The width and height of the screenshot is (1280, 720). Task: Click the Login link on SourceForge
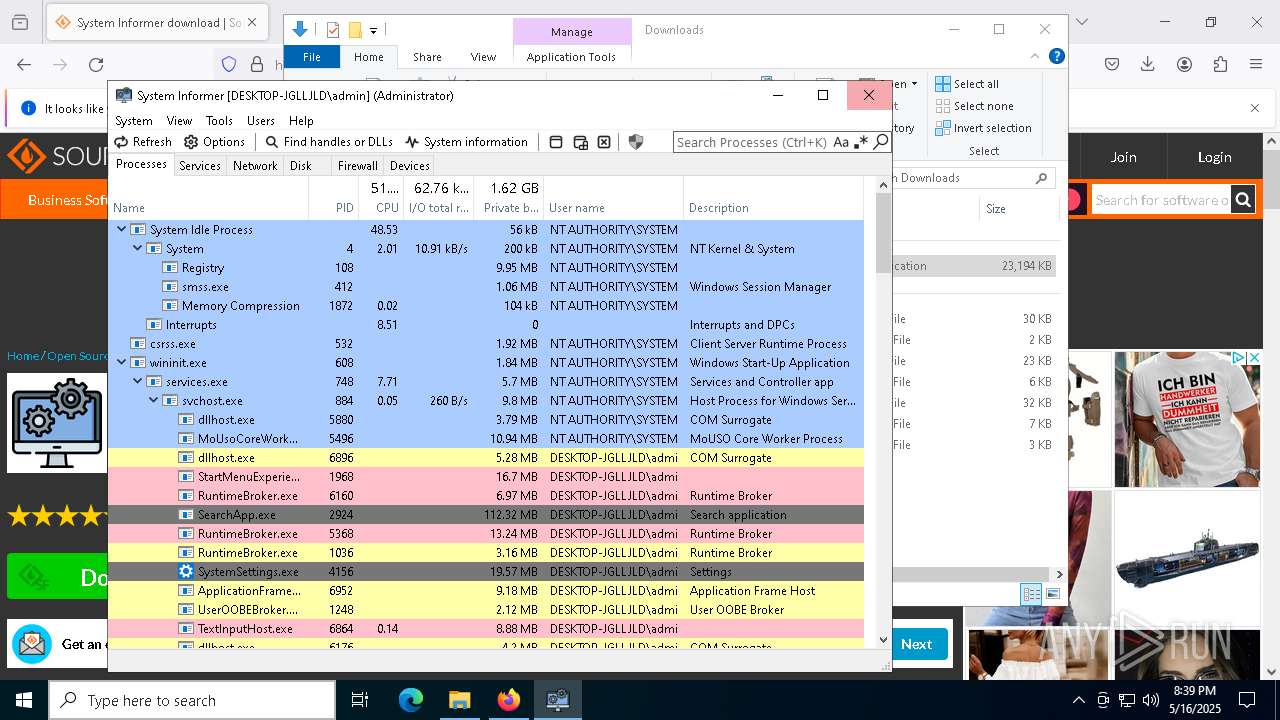click(1214, 157)
